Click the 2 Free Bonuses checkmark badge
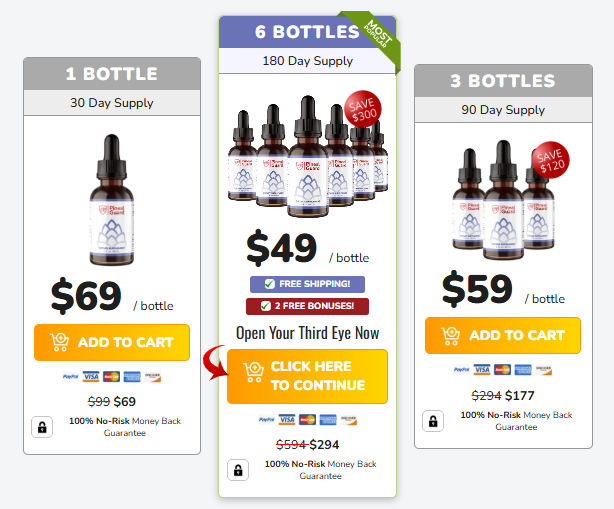Viewport: 614px width, 509px height. pyautogui.click(x=307, y=306)
